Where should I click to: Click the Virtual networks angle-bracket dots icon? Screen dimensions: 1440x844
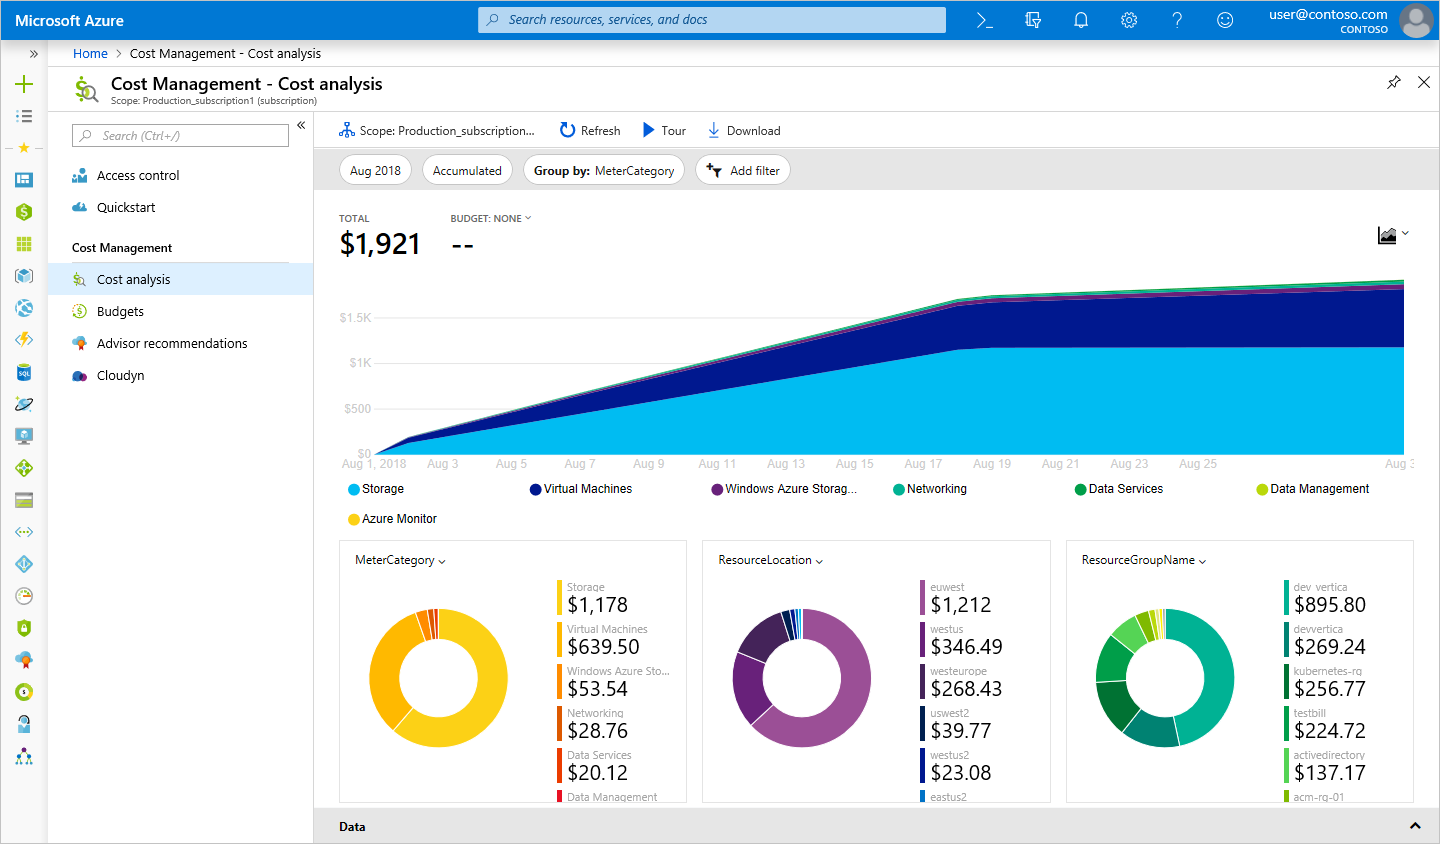coord(24,532)
